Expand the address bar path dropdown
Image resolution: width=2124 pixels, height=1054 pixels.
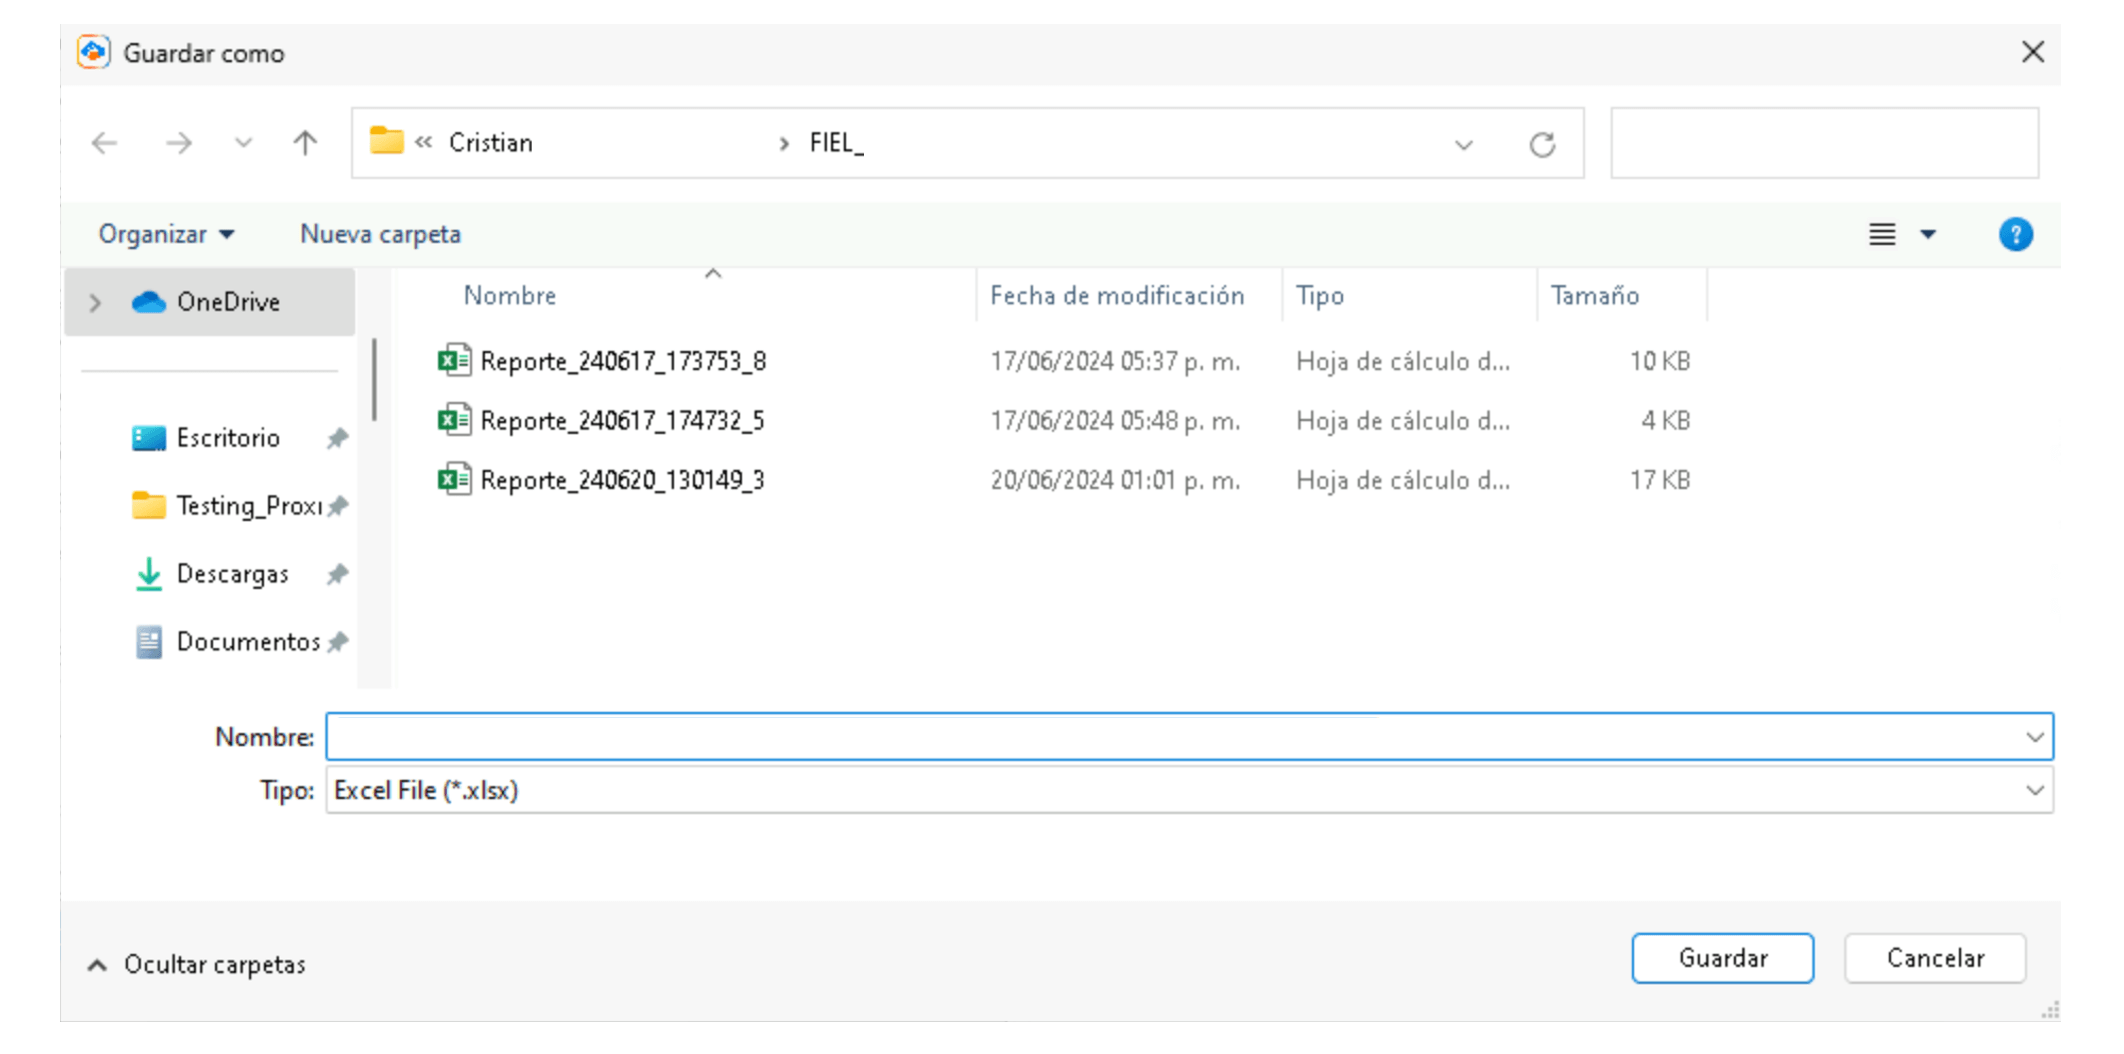1464,145
